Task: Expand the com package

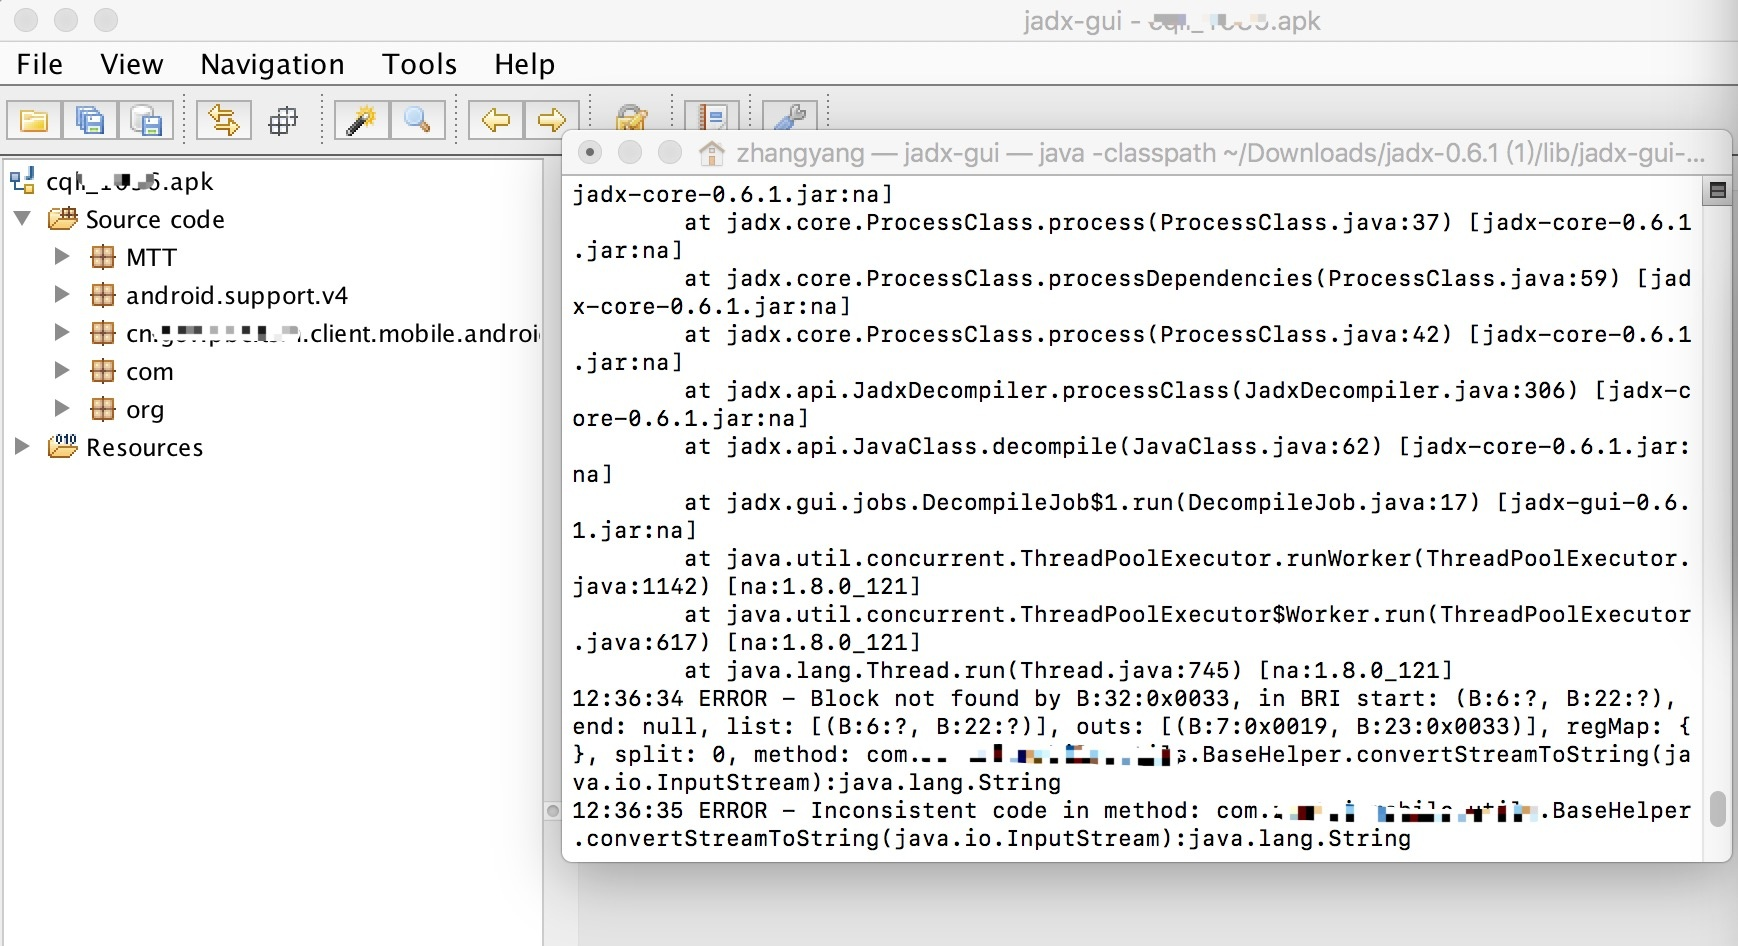Action: point(61,370)
